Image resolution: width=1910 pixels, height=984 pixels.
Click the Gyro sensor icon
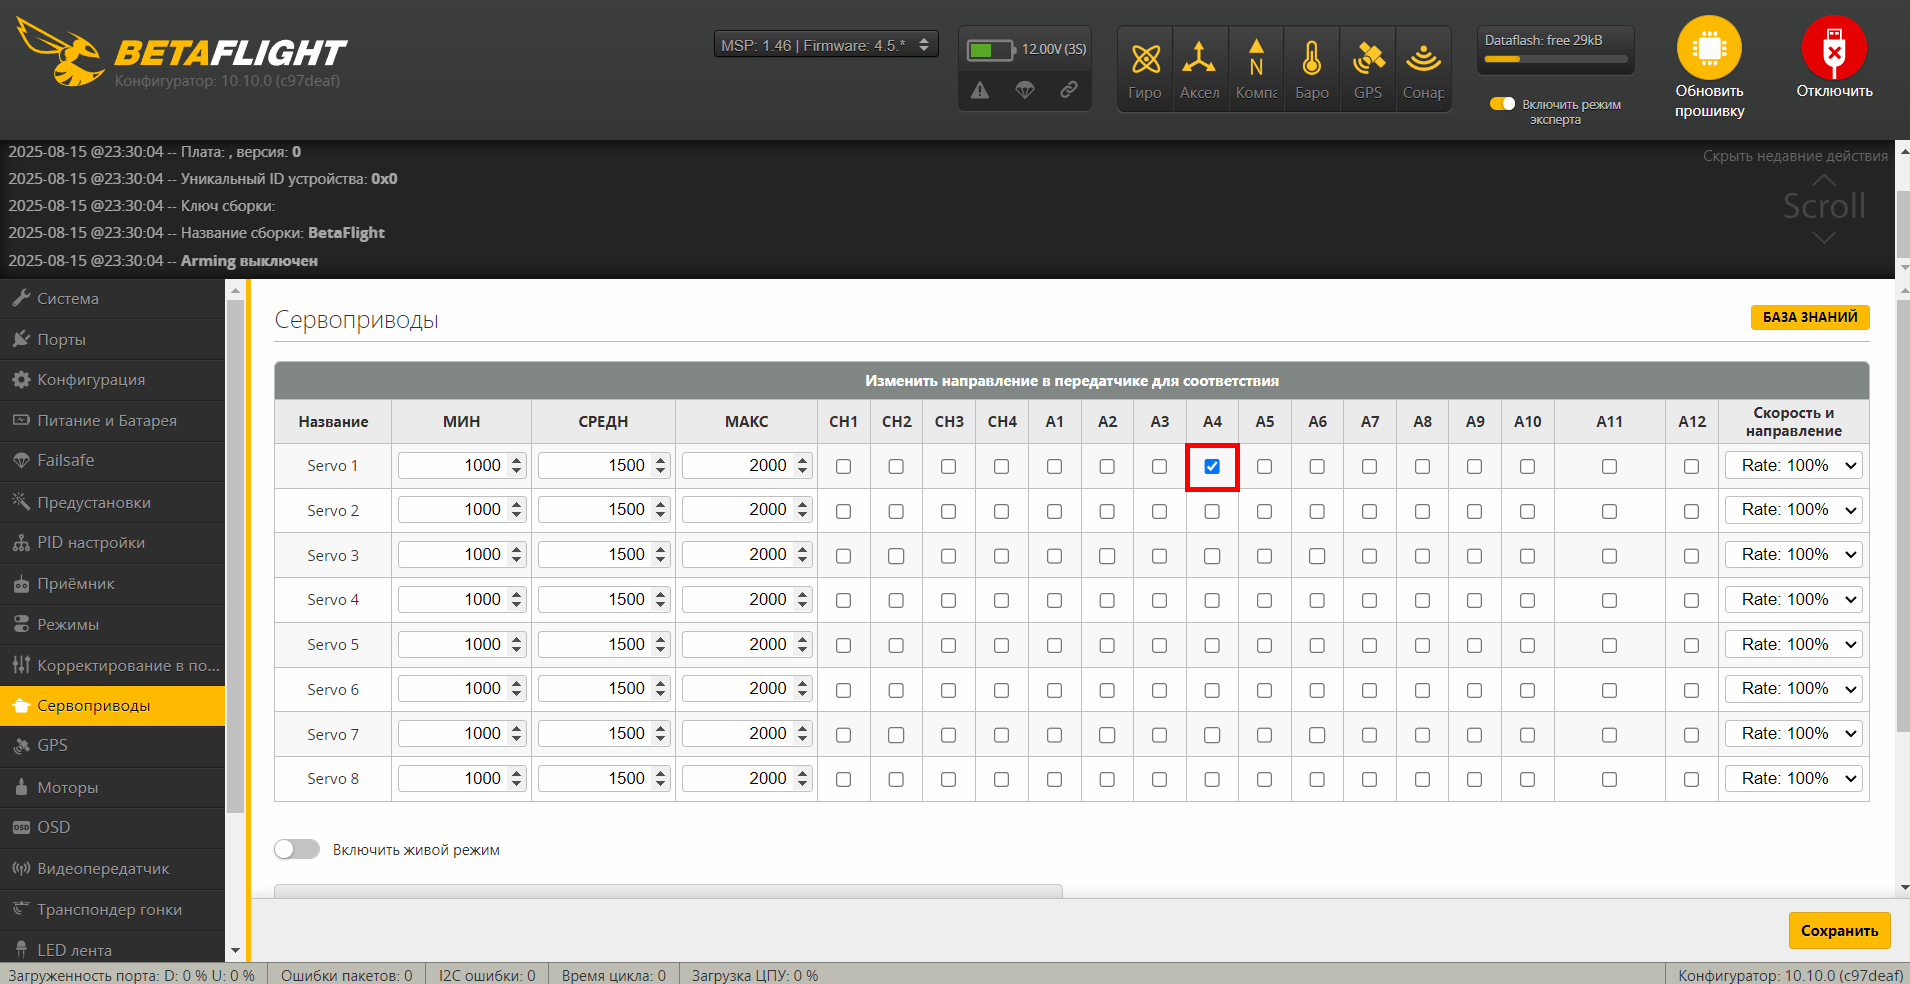(x=1145, y=60)
